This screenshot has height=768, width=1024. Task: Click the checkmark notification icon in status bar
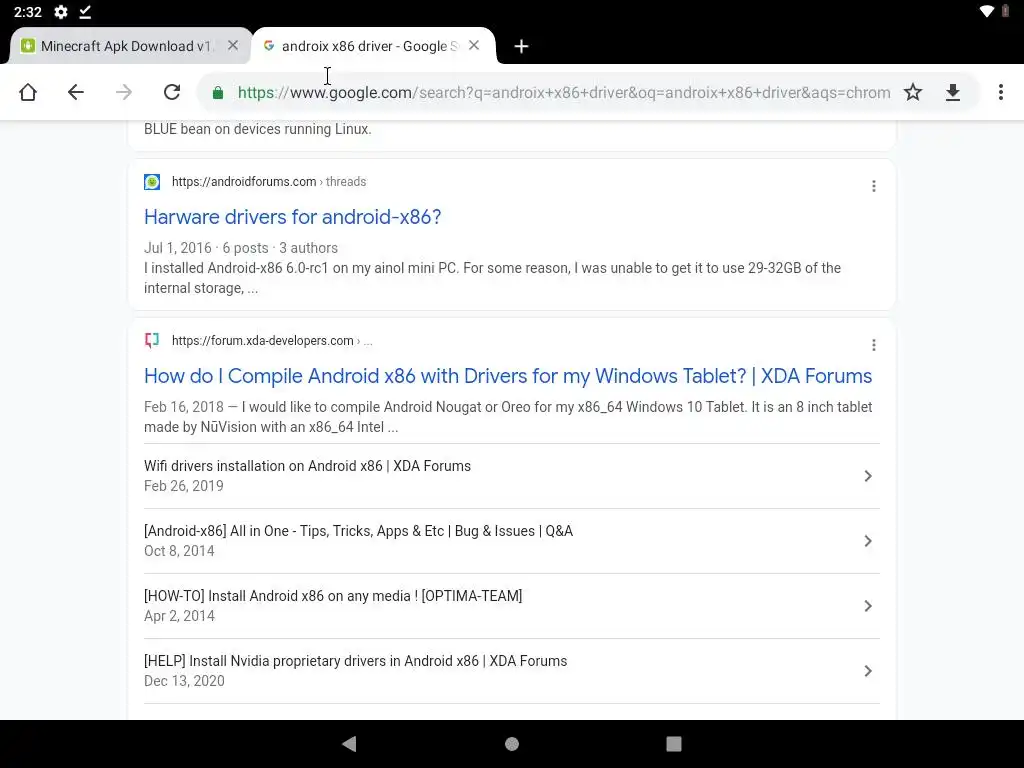click(85, 12)
